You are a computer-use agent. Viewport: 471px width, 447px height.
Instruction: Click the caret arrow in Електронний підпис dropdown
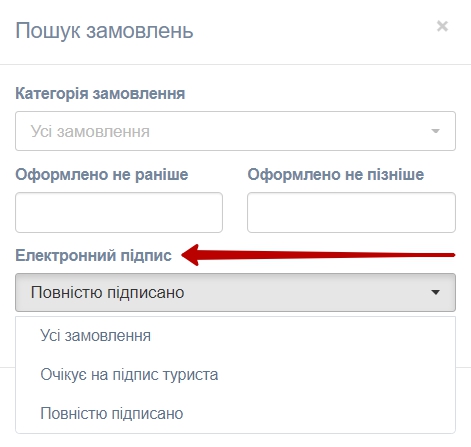tap(435, 292)
